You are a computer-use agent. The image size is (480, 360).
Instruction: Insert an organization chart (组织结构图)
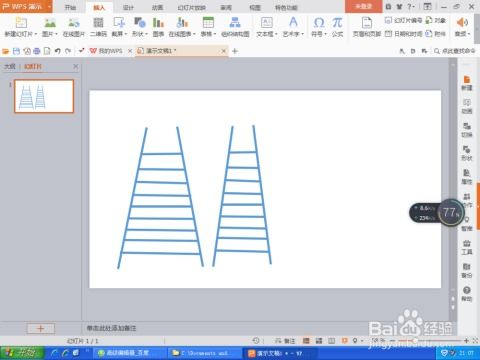tap(235, 27)
